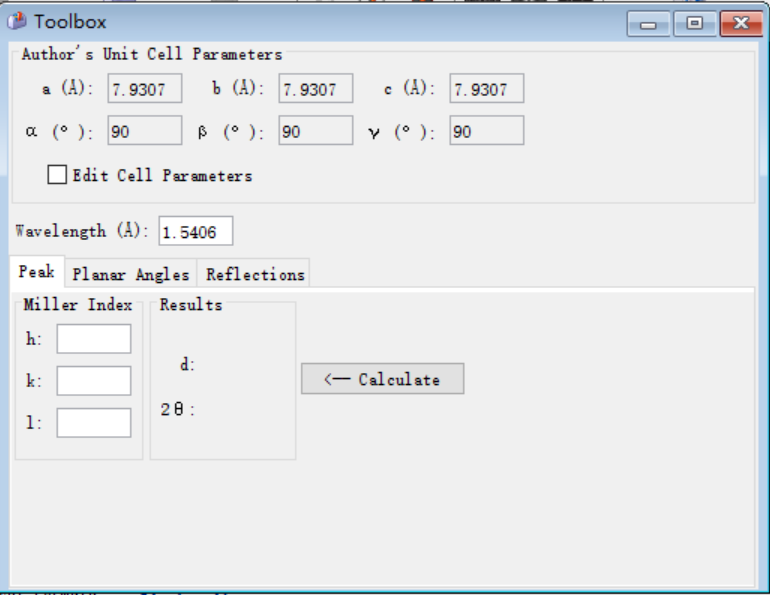770x595 pixels.
Task: Switch to the Planar Angles tab
Action: (x=131, y=274)
